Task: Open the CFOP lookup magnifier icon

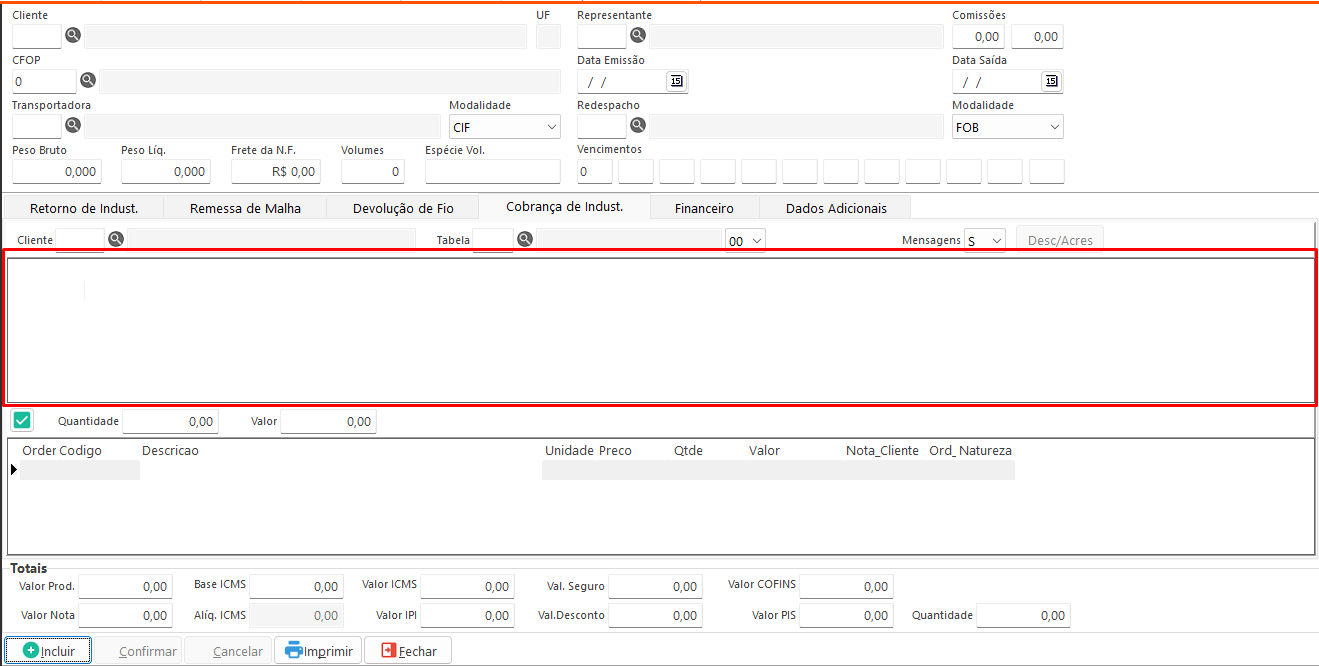Action: pyautogui.click(x=87, y=80)
